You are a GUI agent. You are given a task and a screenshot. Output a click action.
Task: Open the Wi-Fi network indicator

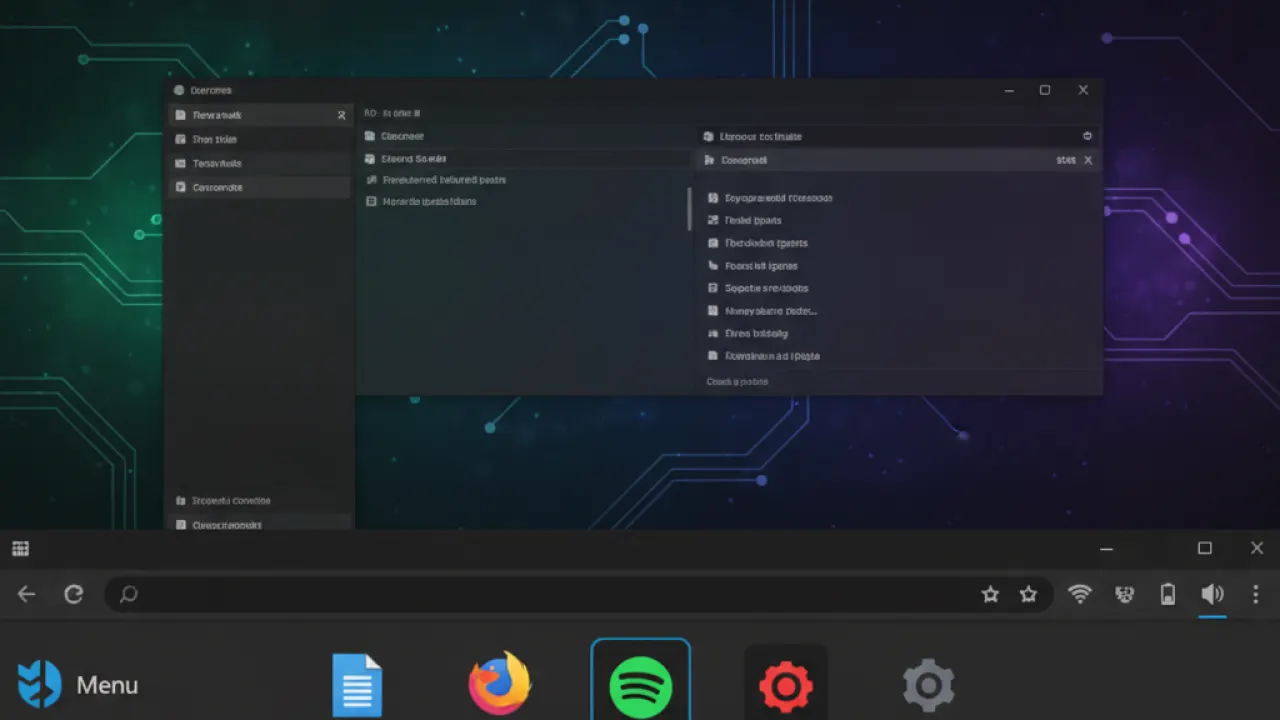click(x=1080, y=594)
